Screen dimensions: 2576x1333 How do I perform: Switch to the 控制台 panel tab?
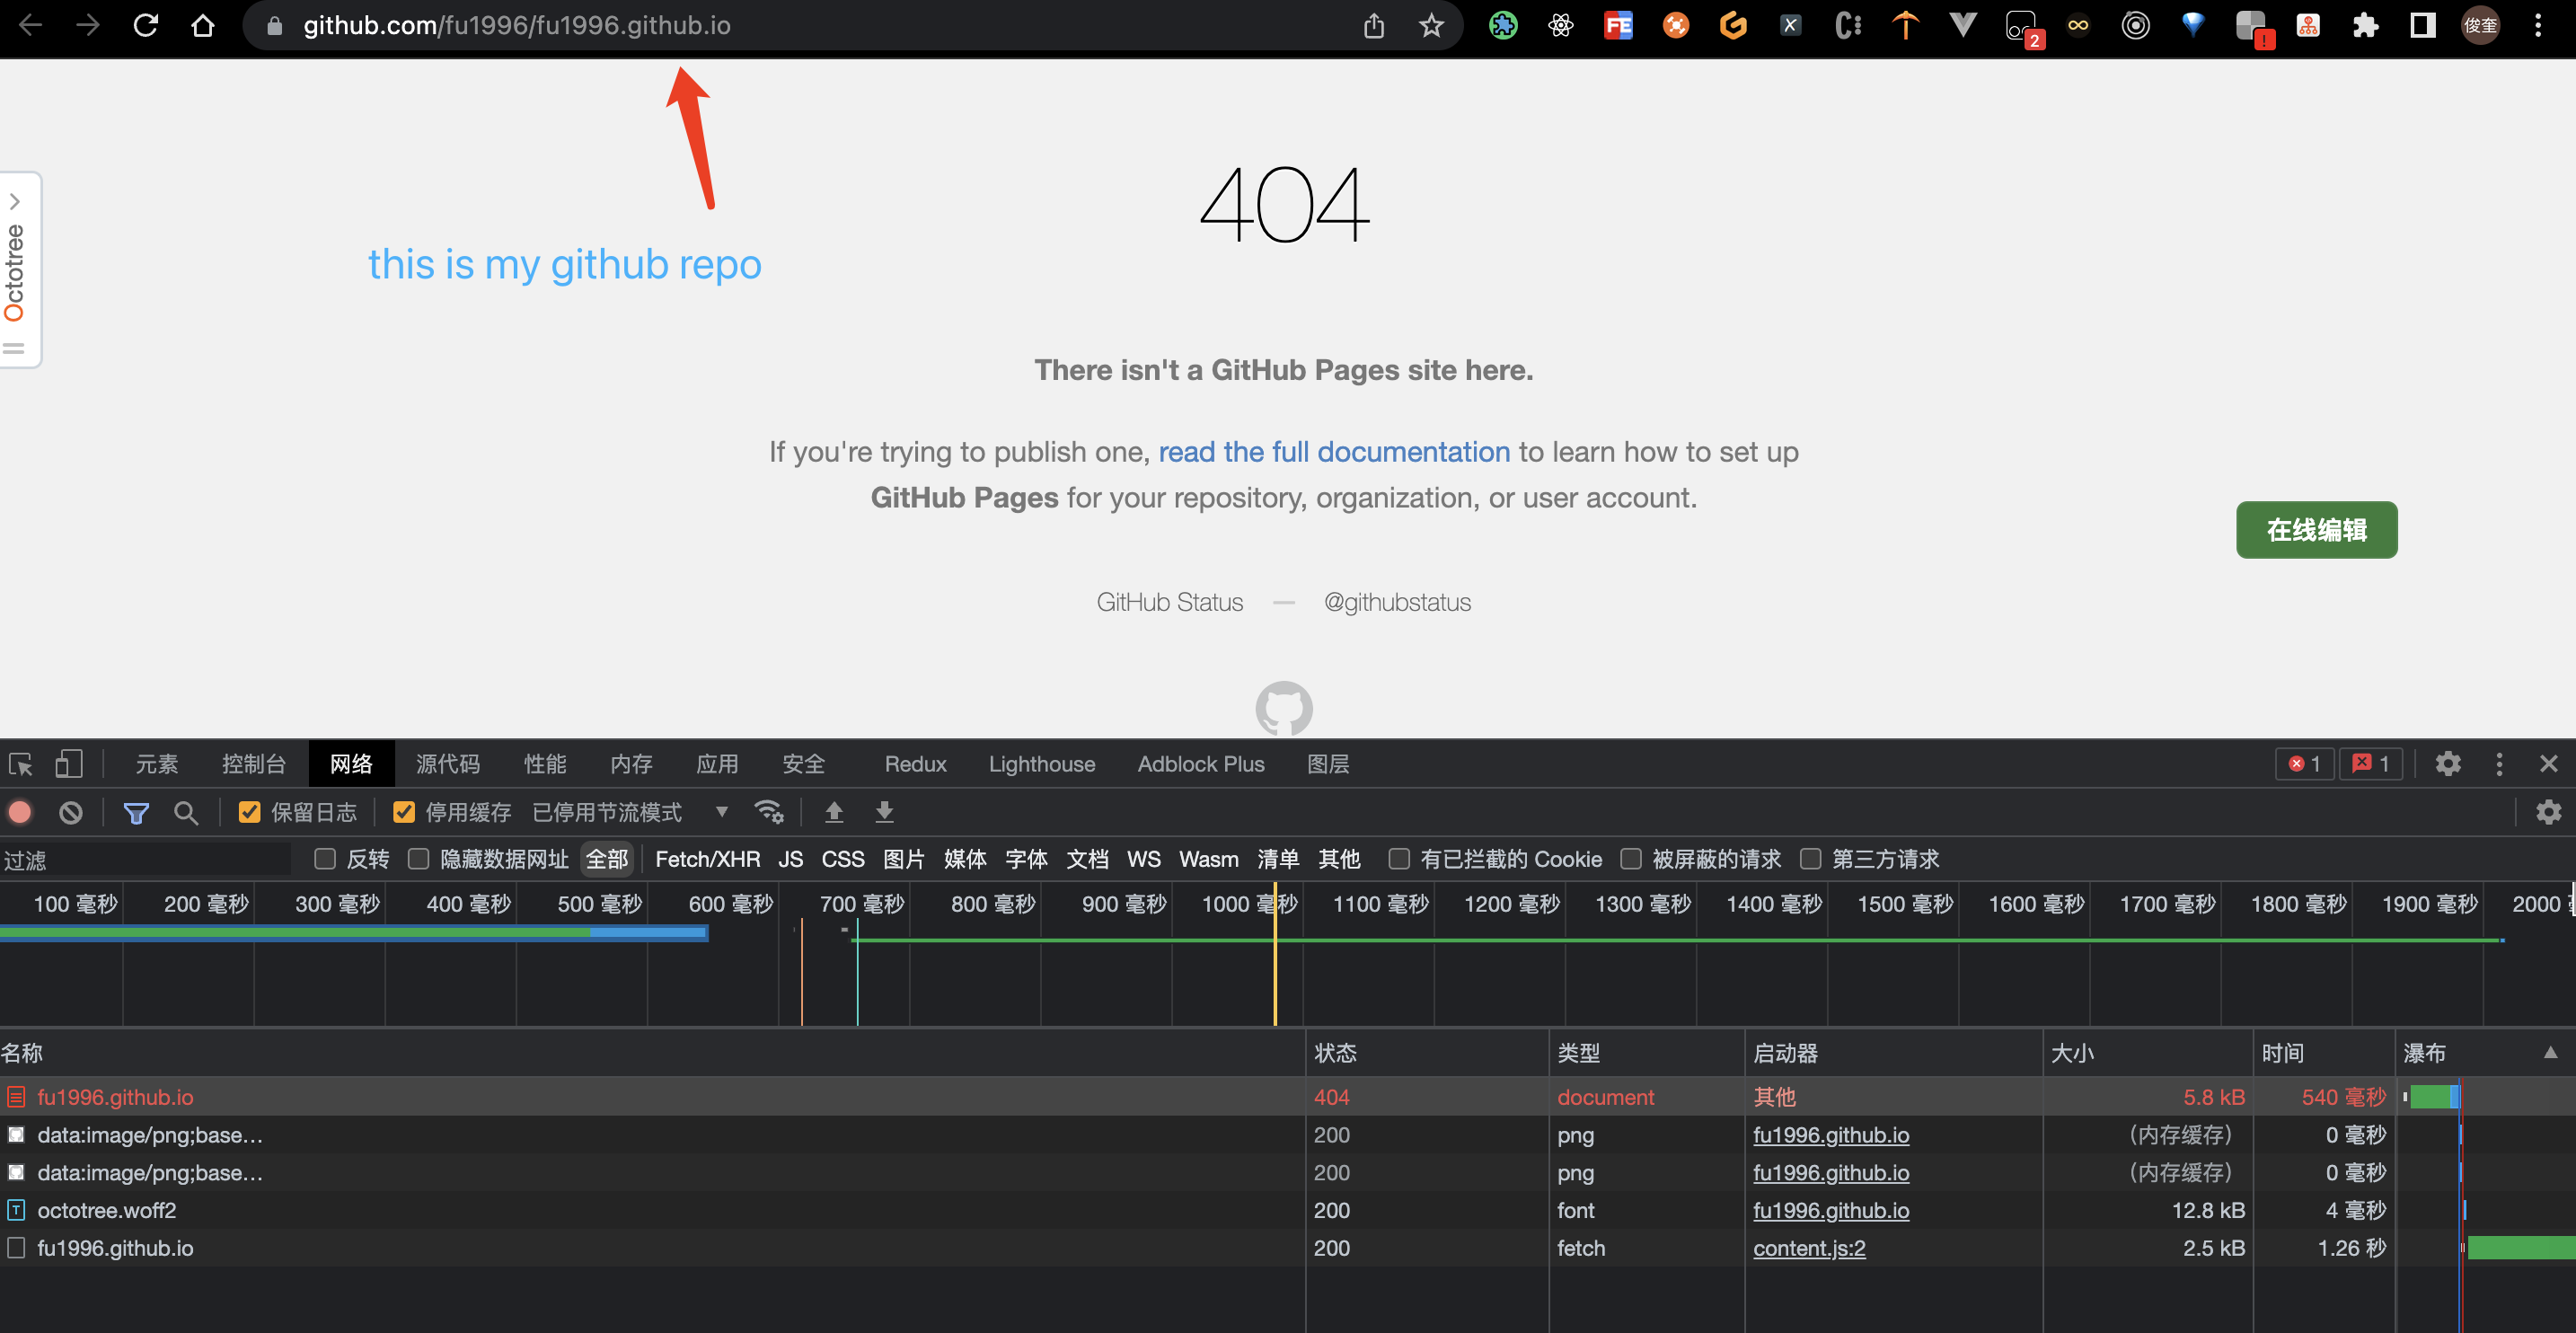click(x=254, y=763)
